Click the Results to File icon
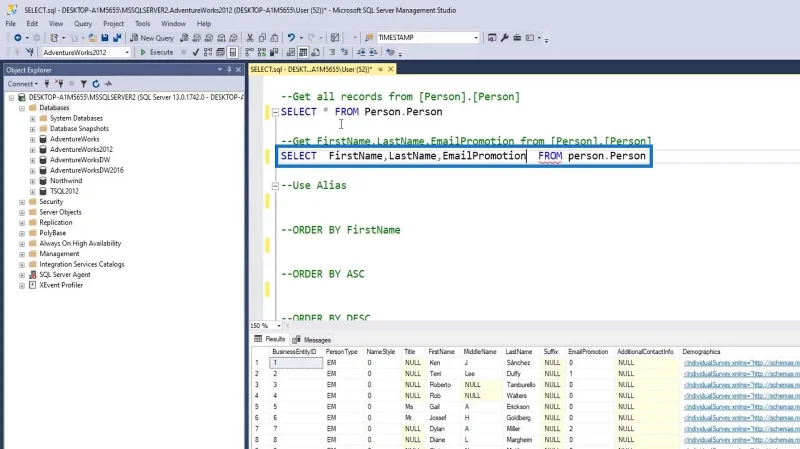The height and width of the screenshot is (449, 800). coord(315,52)
